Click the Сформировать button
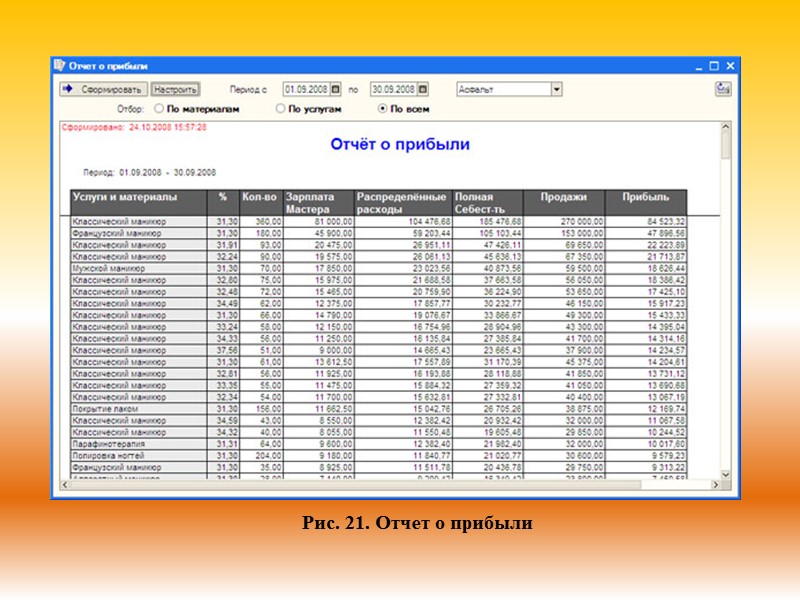800x600 pixels. 104,89
